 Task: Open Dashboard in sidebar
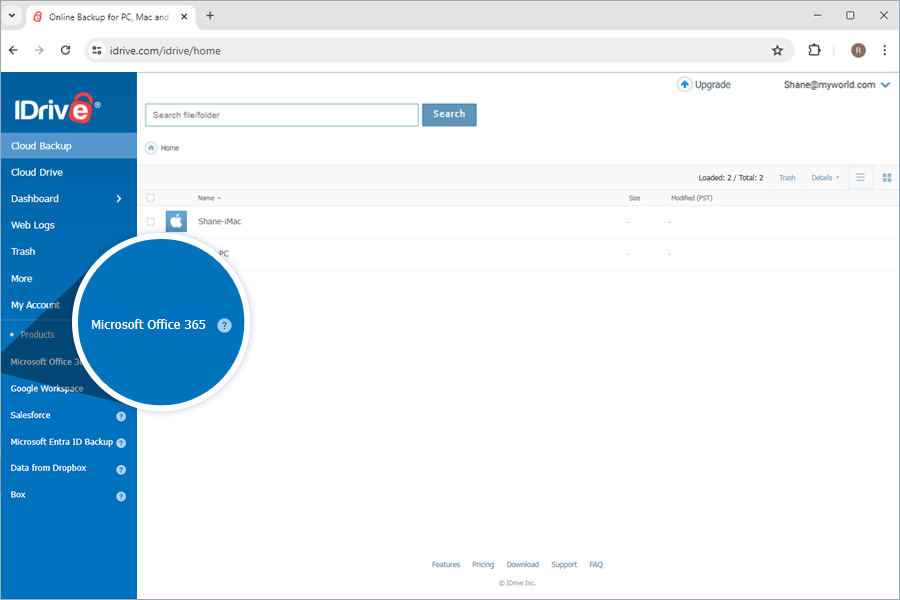[x=34, y=199]
